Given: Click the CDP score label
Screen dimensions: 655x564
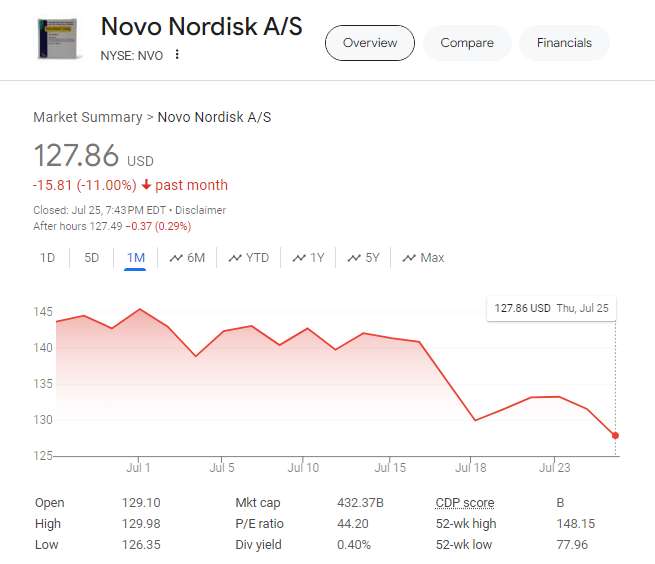Looking at the screenshot, I should point(464,503).
